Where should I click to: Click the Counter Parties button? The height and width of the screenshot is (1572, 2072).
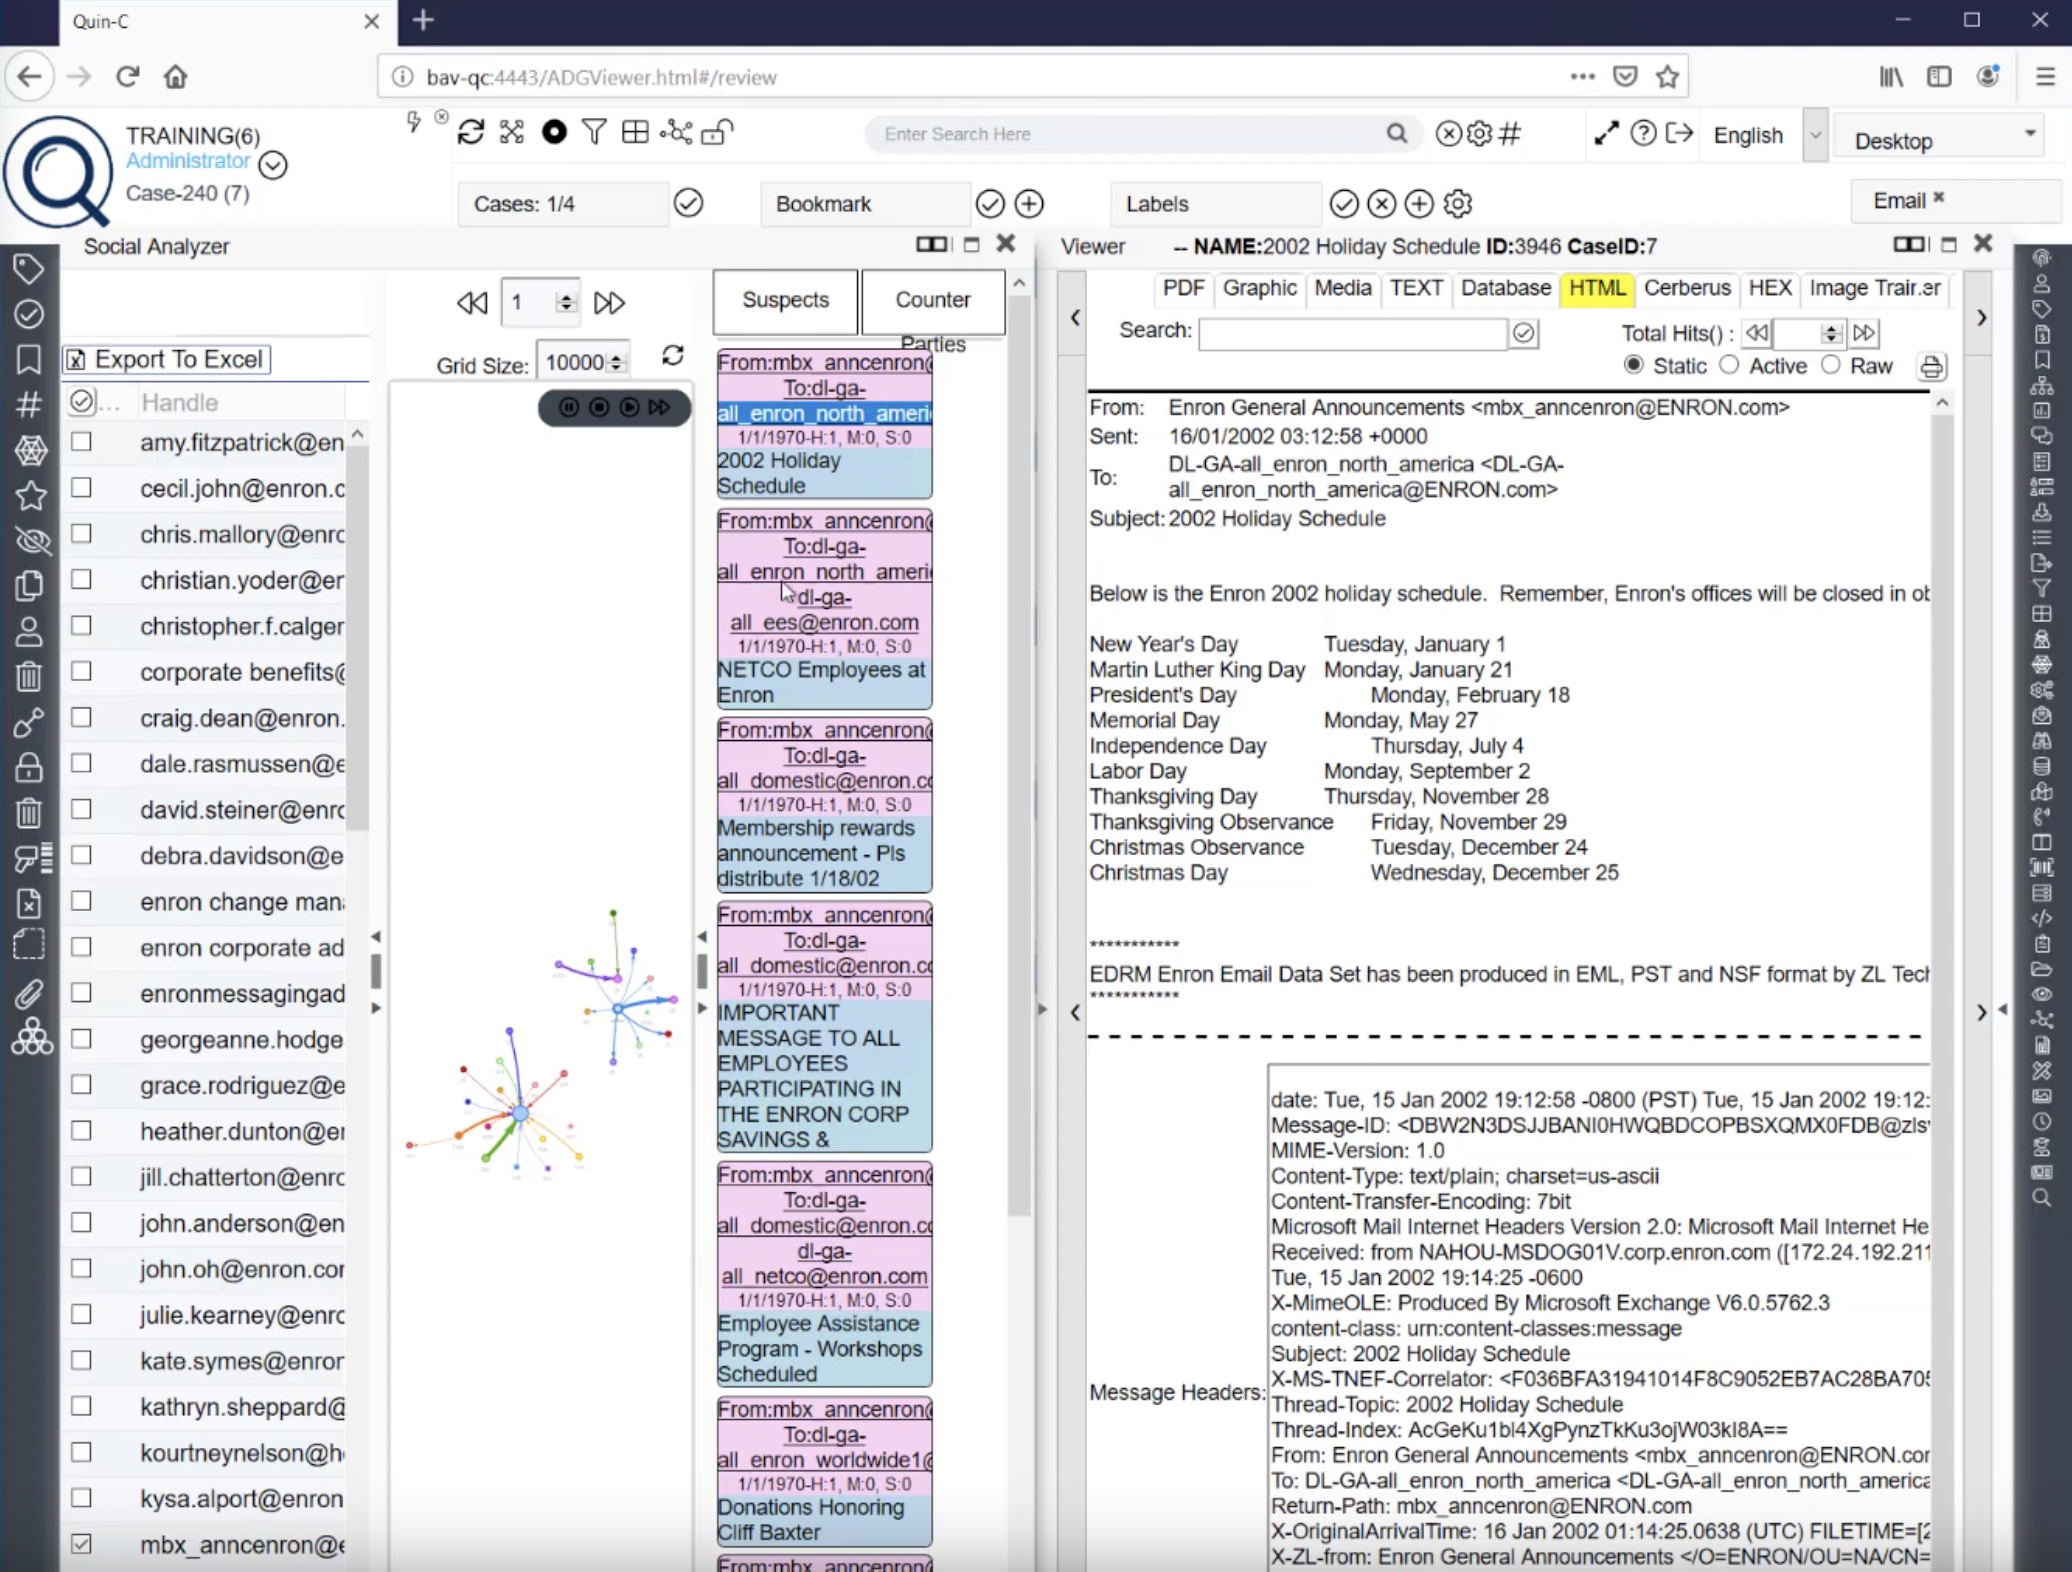(933, 301)
